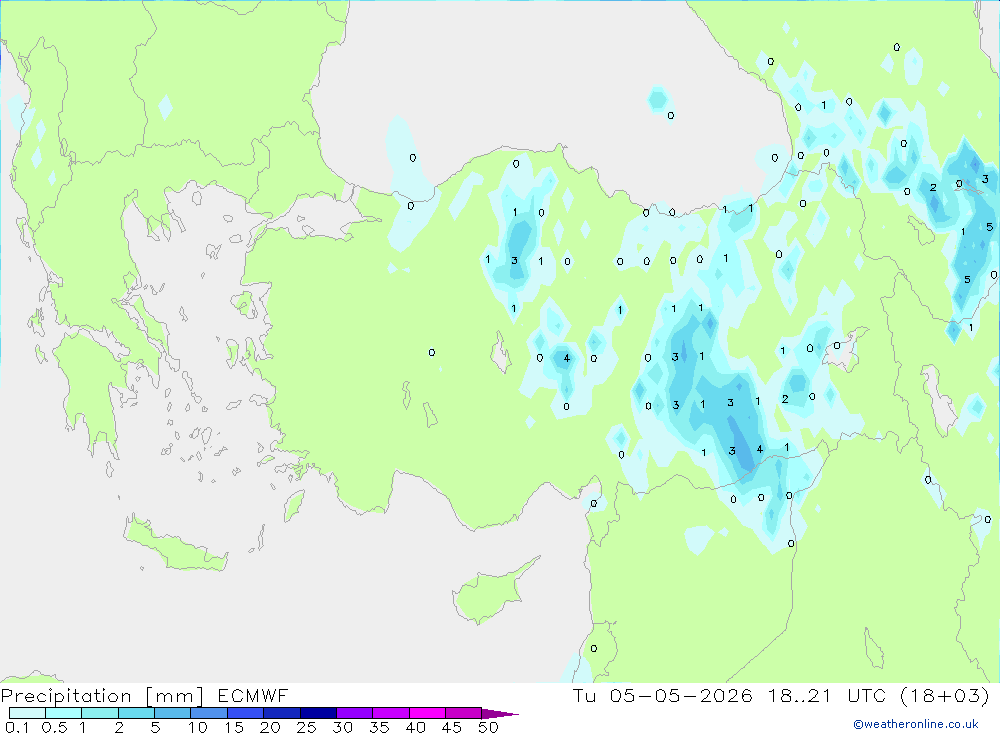Screen dimensions: 1000x733
Task: Click the 'Tu 05-05-2026' date text
Action: pos(663,696)
